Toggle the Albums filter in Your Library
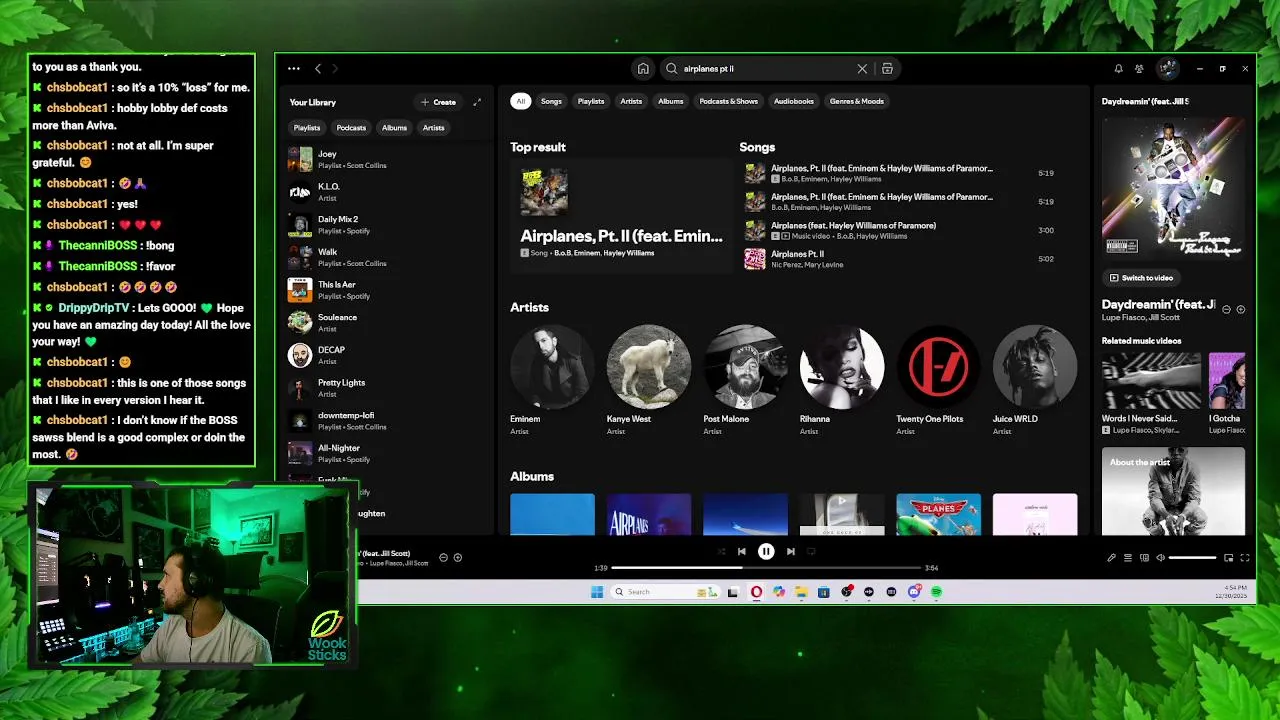The width and height of the screenshot is (1280, 720). coord(394,128)
